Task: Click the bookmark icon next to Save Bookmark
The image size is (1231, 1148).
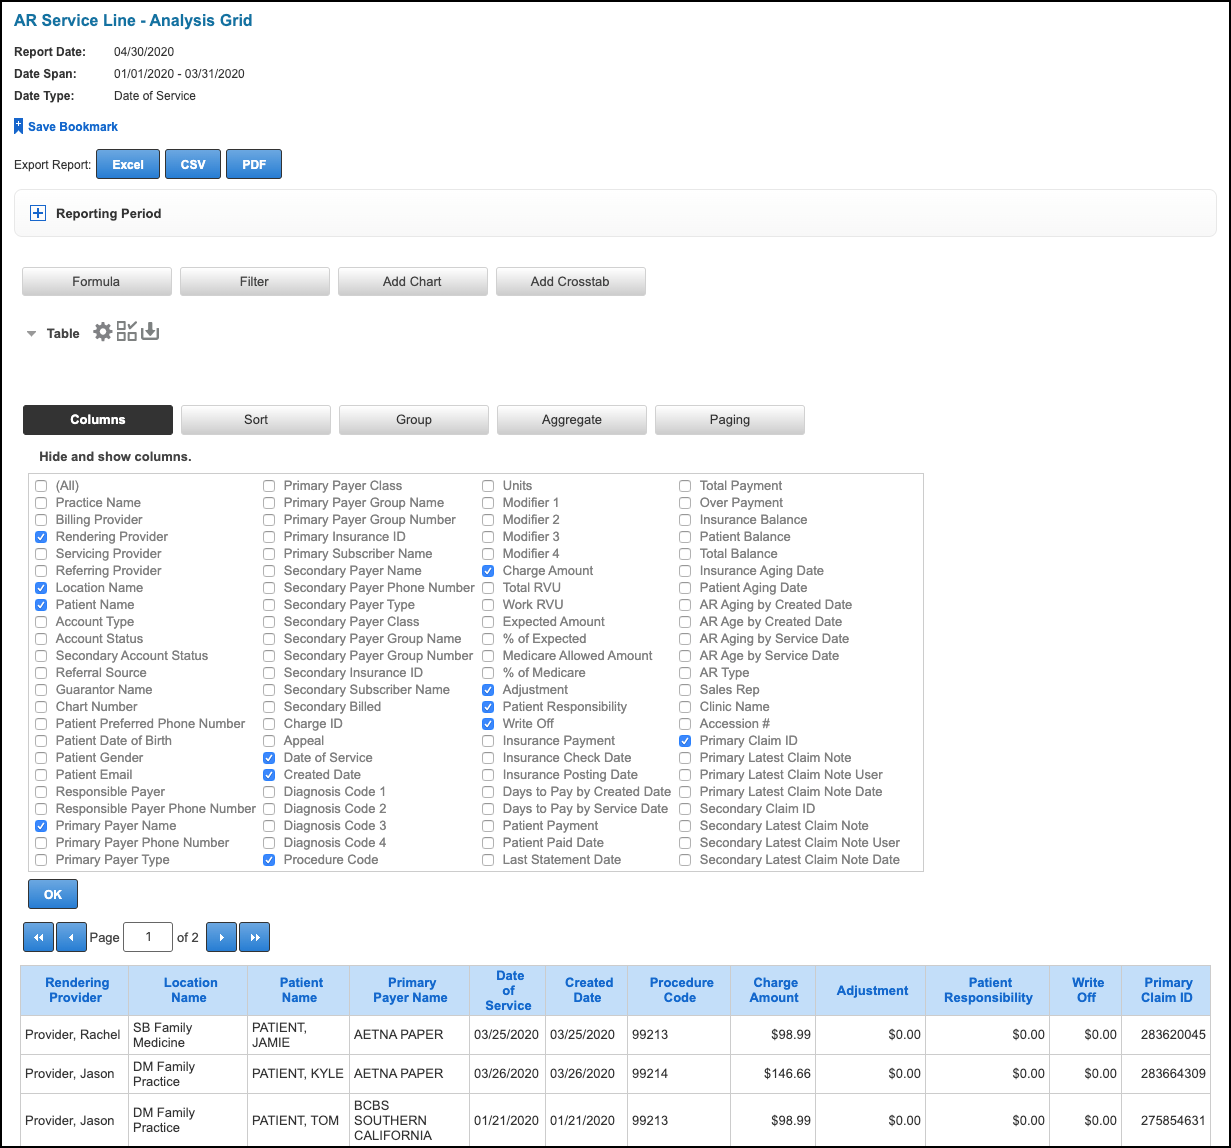Action: coord(17,125)
